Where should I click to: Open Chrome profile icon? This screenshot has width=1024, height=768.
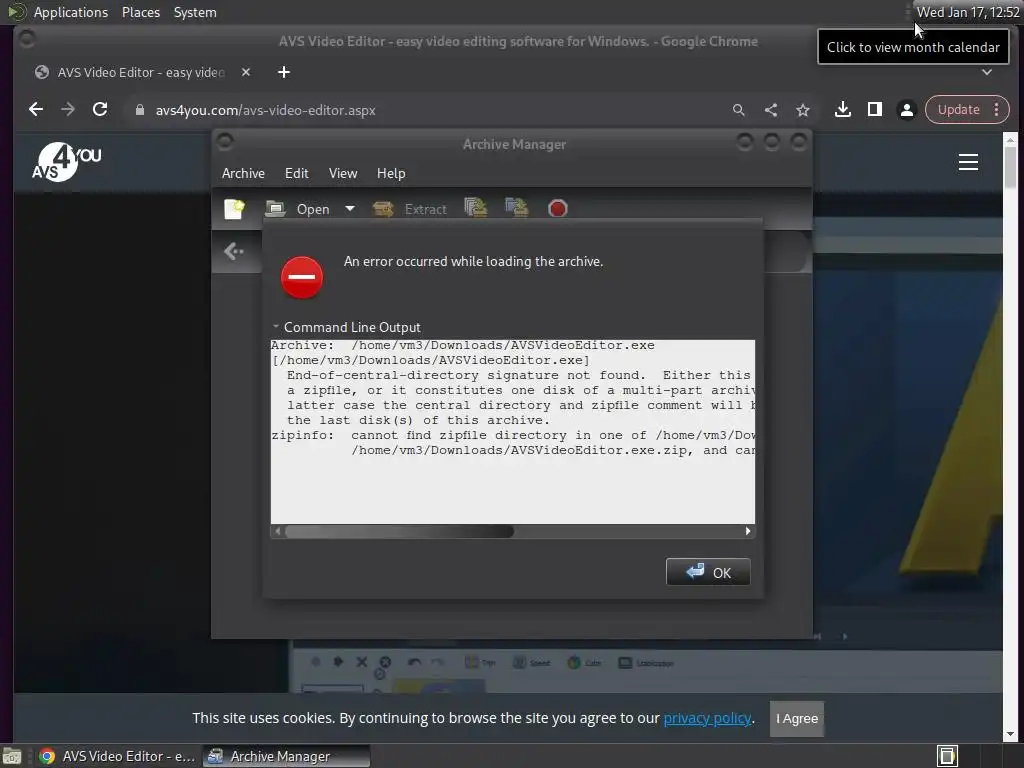click(906, 110)
